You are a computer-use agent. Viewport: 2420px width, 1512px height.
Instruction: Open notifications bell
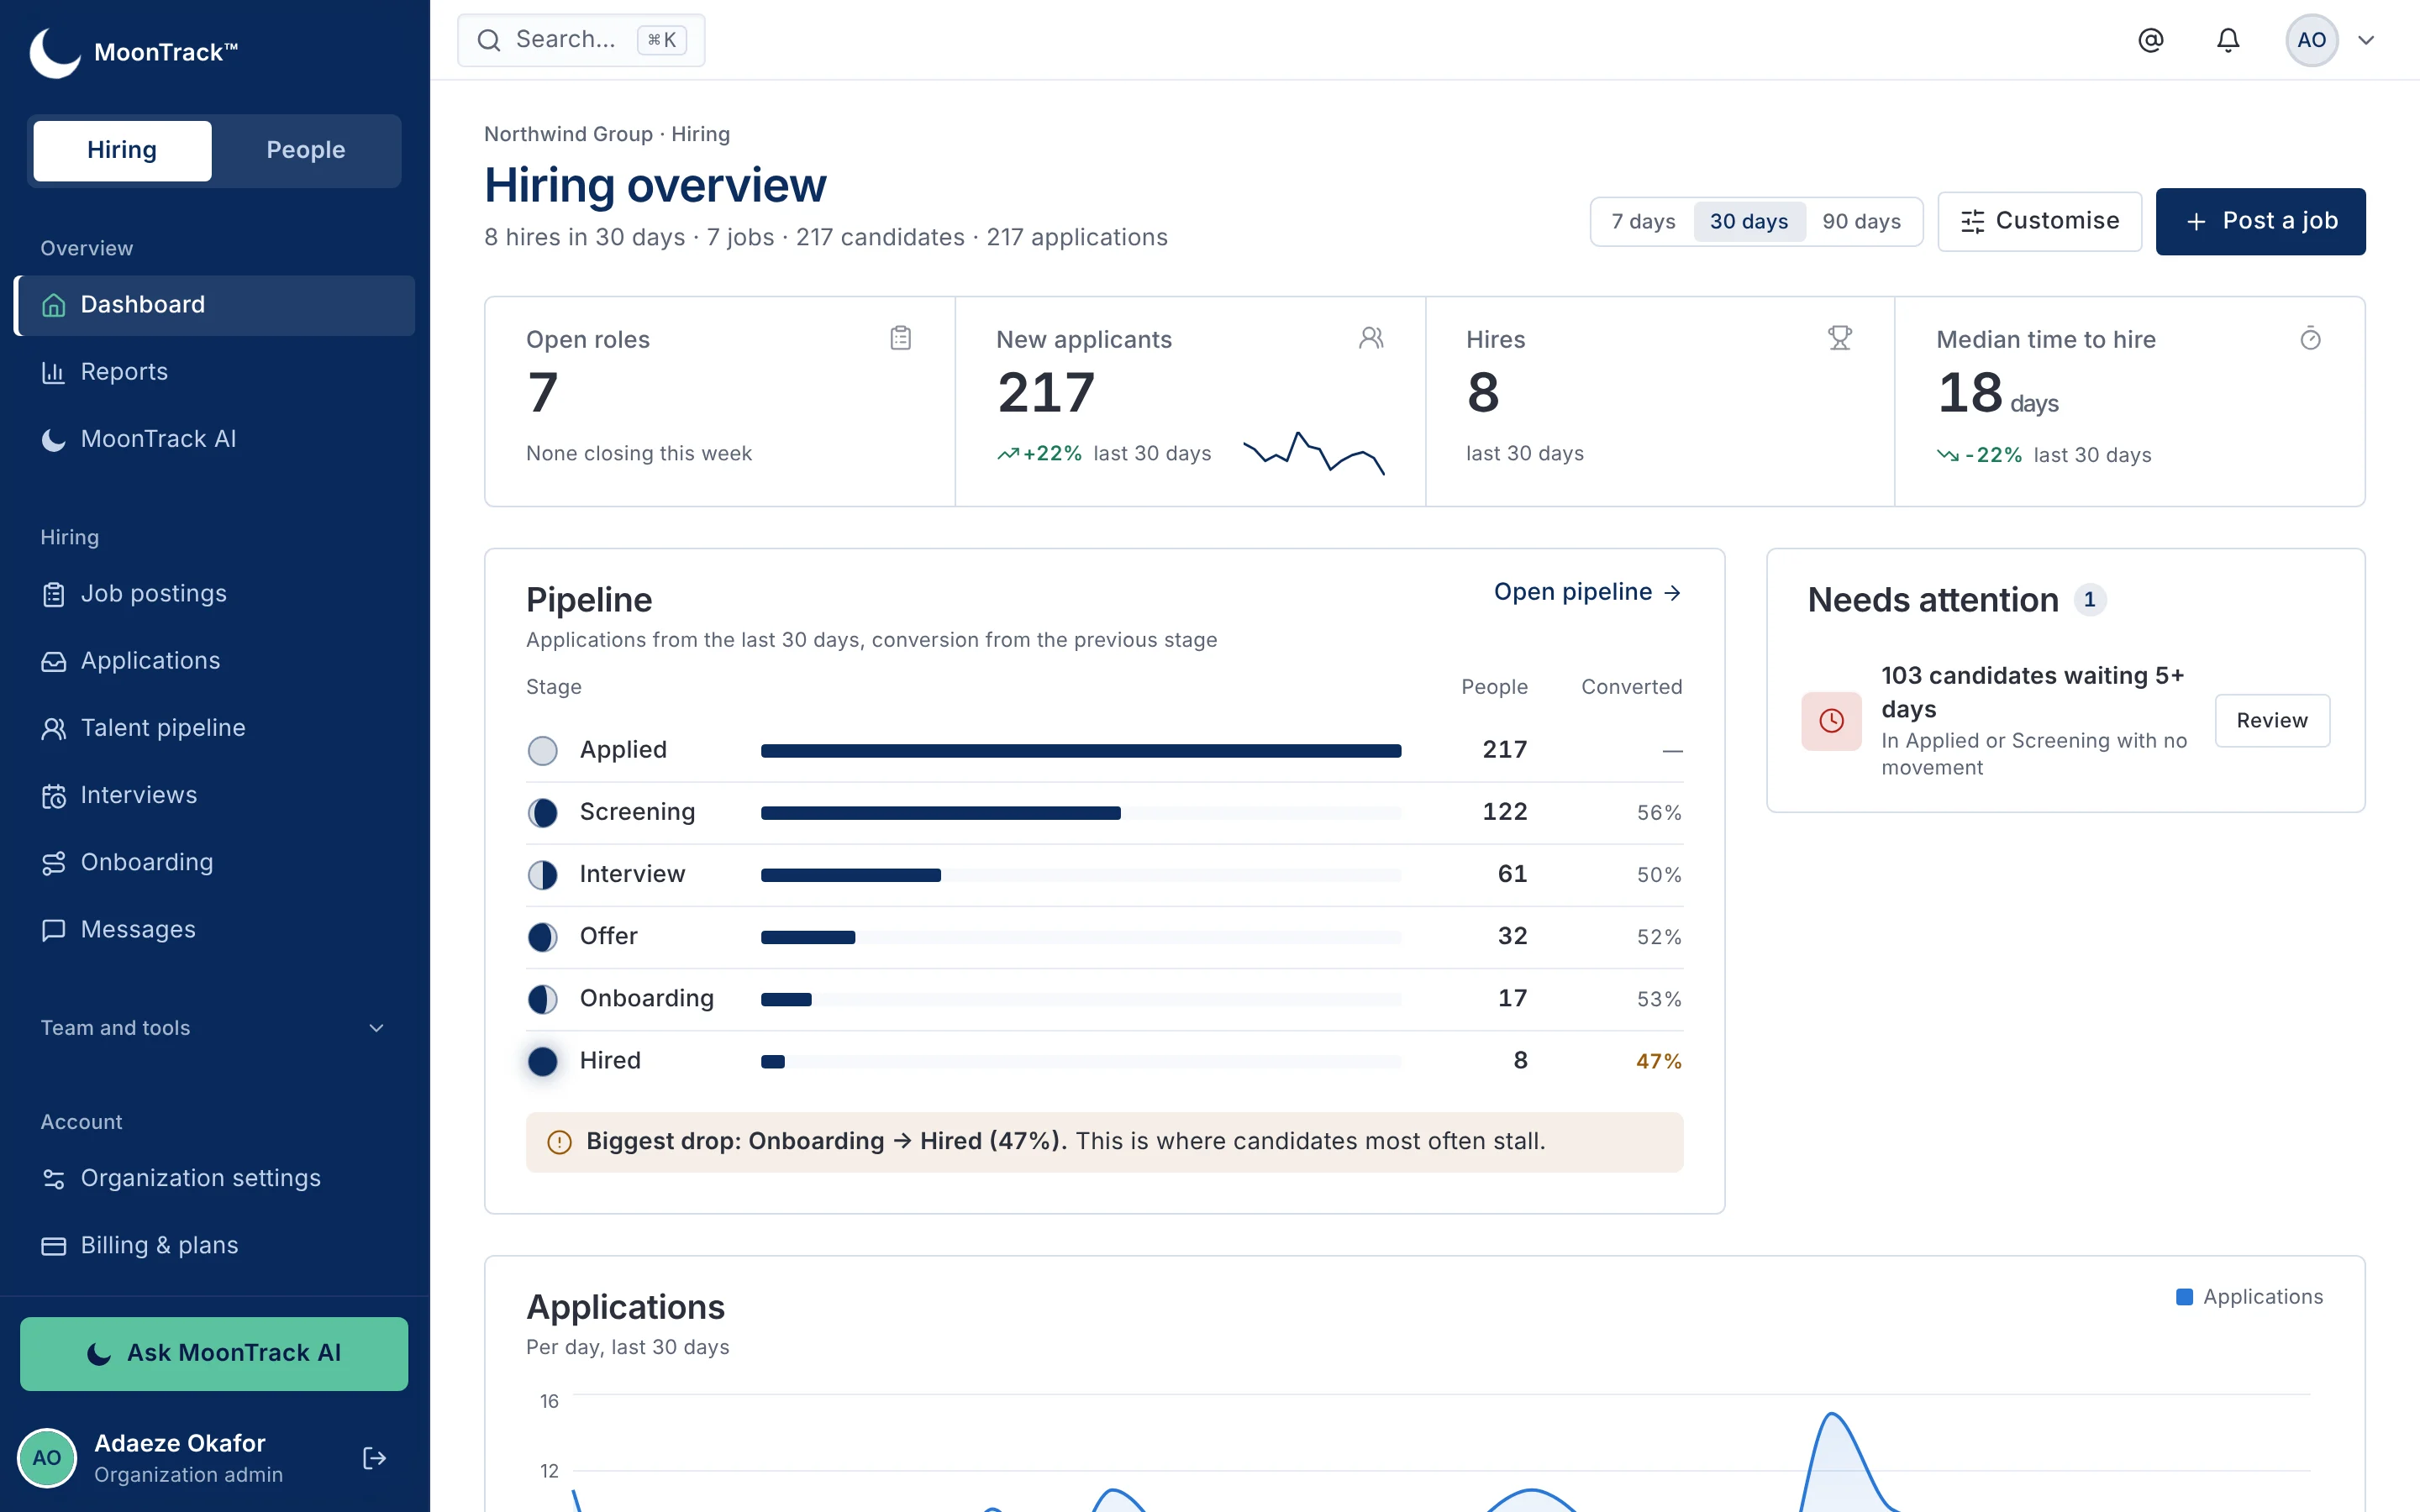[x=2228, y=40]
